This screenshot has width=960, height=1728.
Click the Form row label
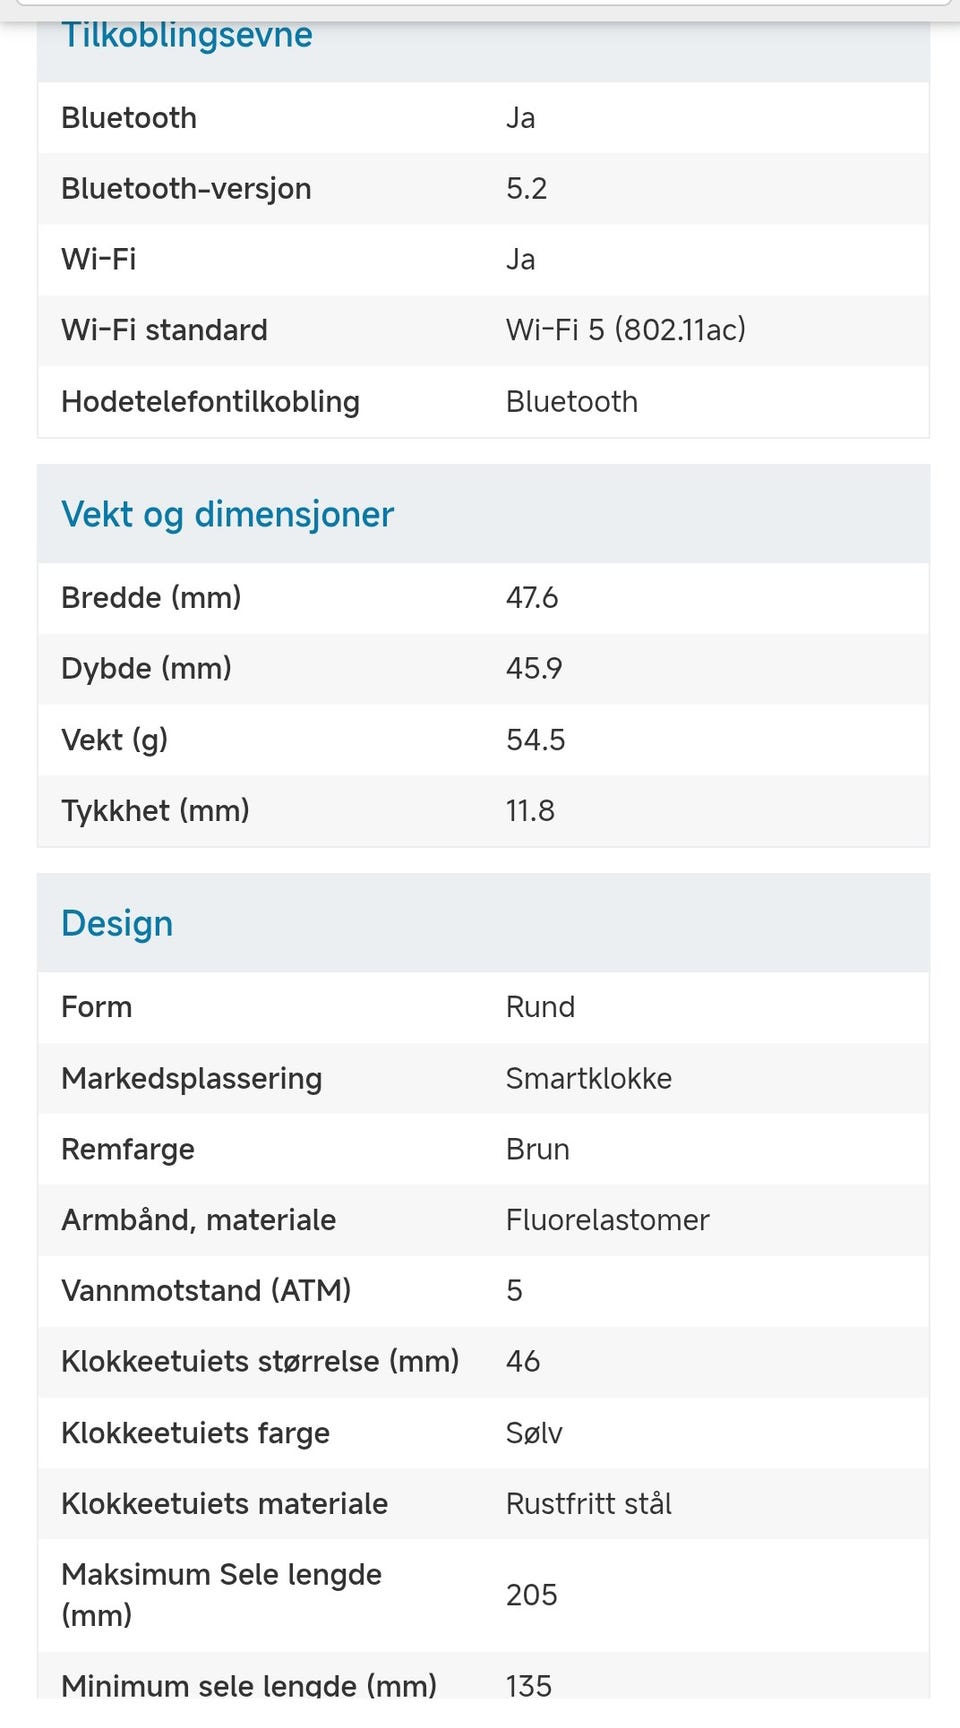[96, 1007]
